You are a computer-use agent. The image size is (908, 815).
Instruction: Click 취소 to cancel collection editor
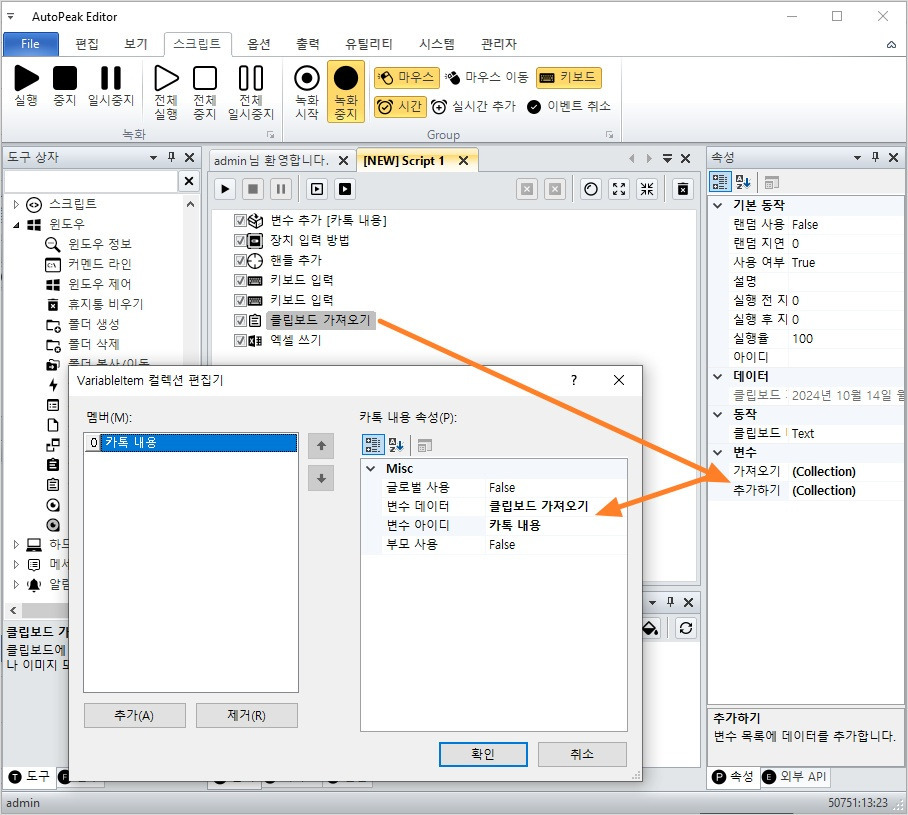coord(582,754)
